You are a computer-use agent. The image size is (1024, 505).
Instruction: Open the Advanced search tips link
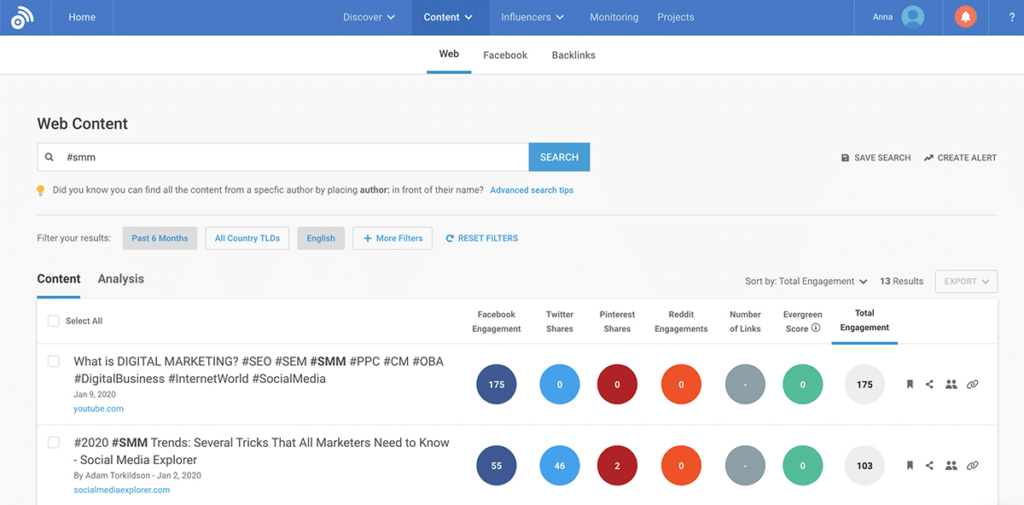(x=531, y=190)
